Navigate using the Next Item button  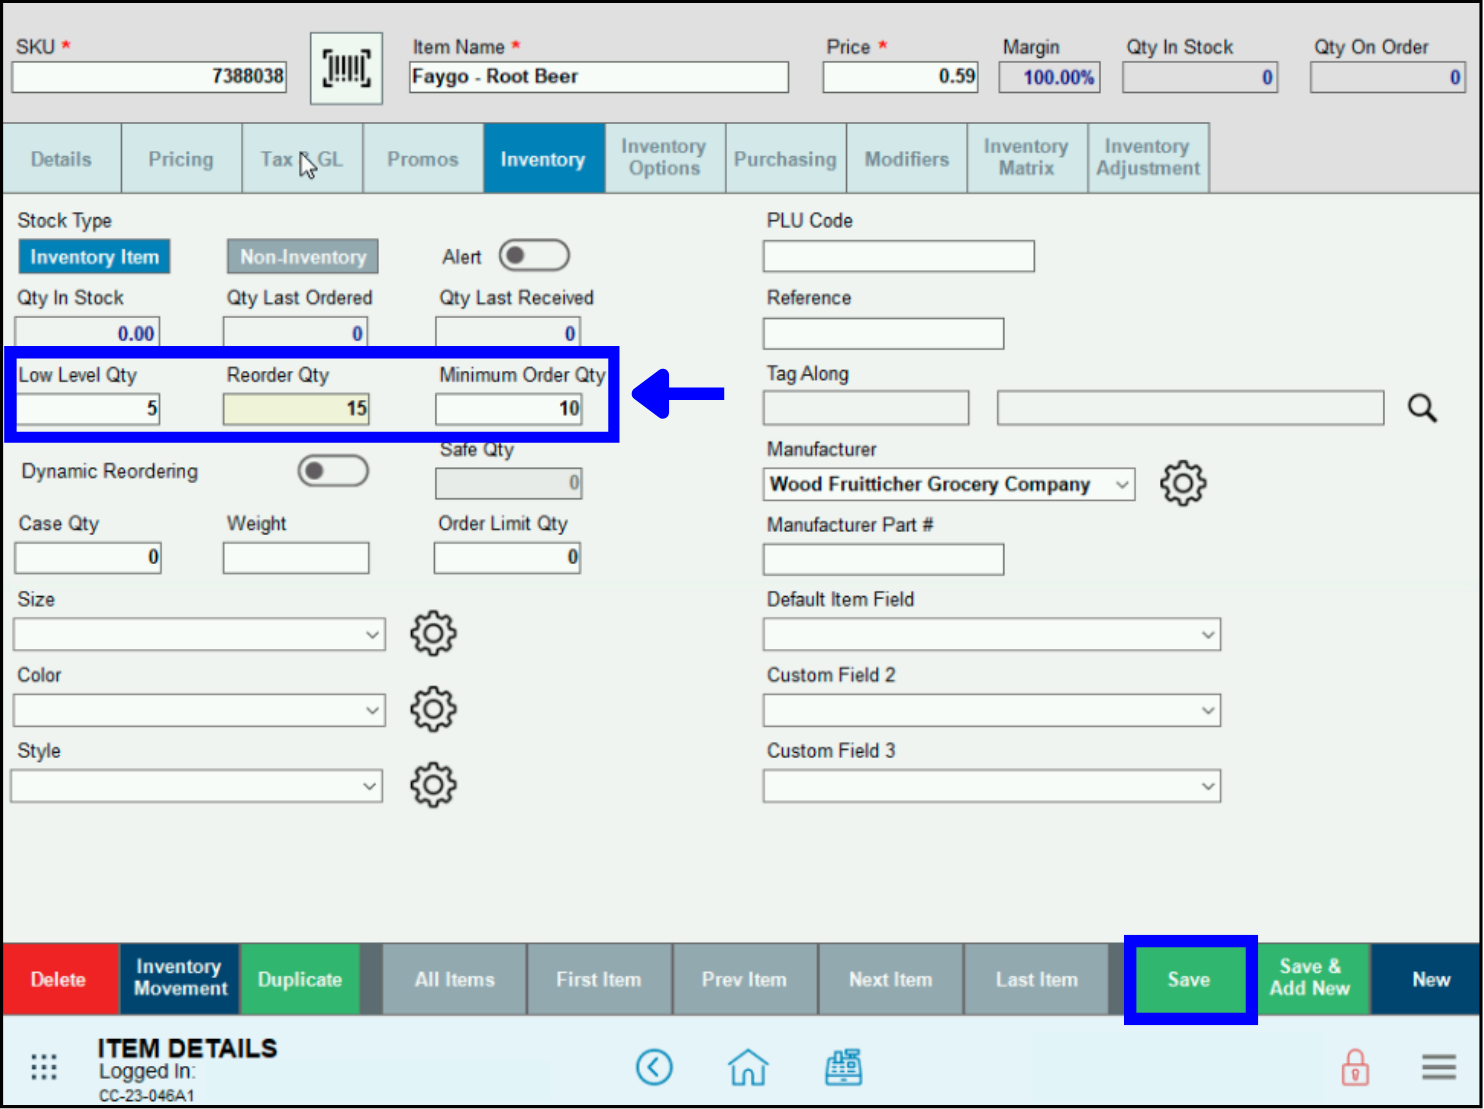tap(889, 979)
